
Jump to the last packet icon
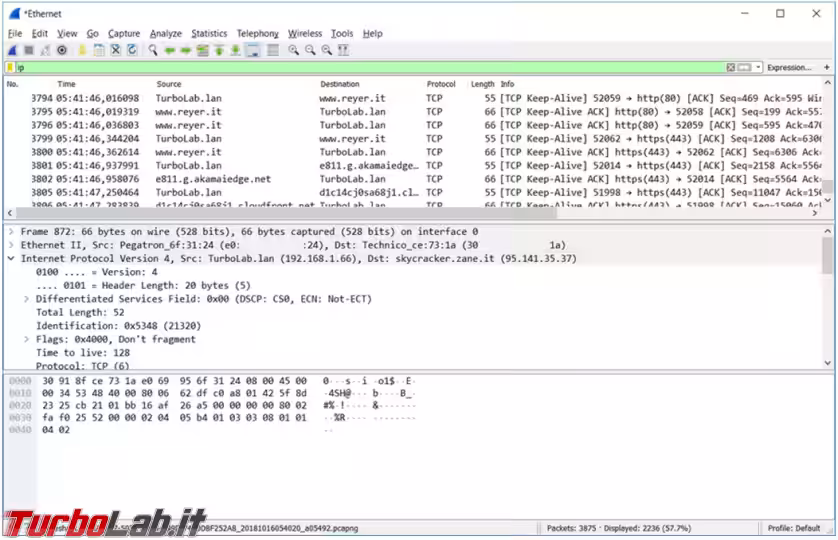236,49
